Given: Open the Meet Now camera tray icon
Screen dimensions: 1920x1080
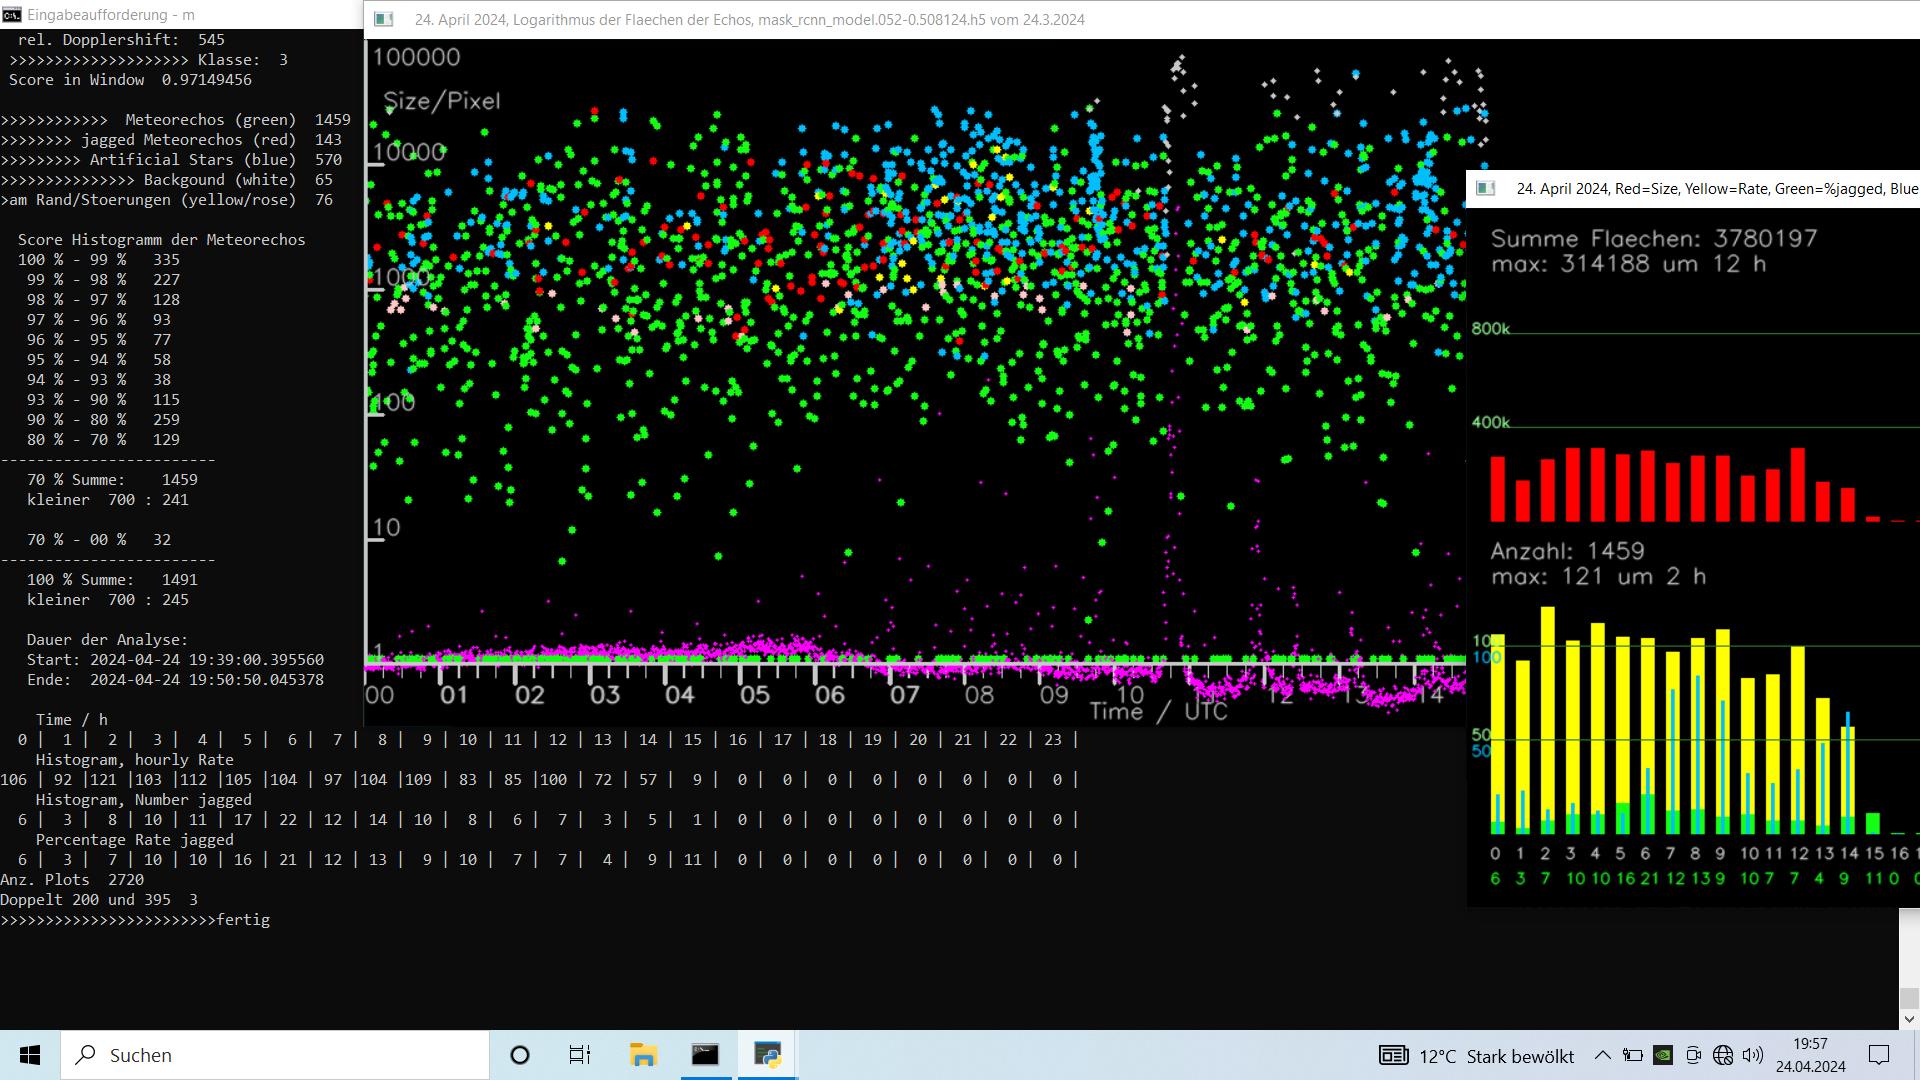Looking at the screenshot, I should pos(1693,1055).
